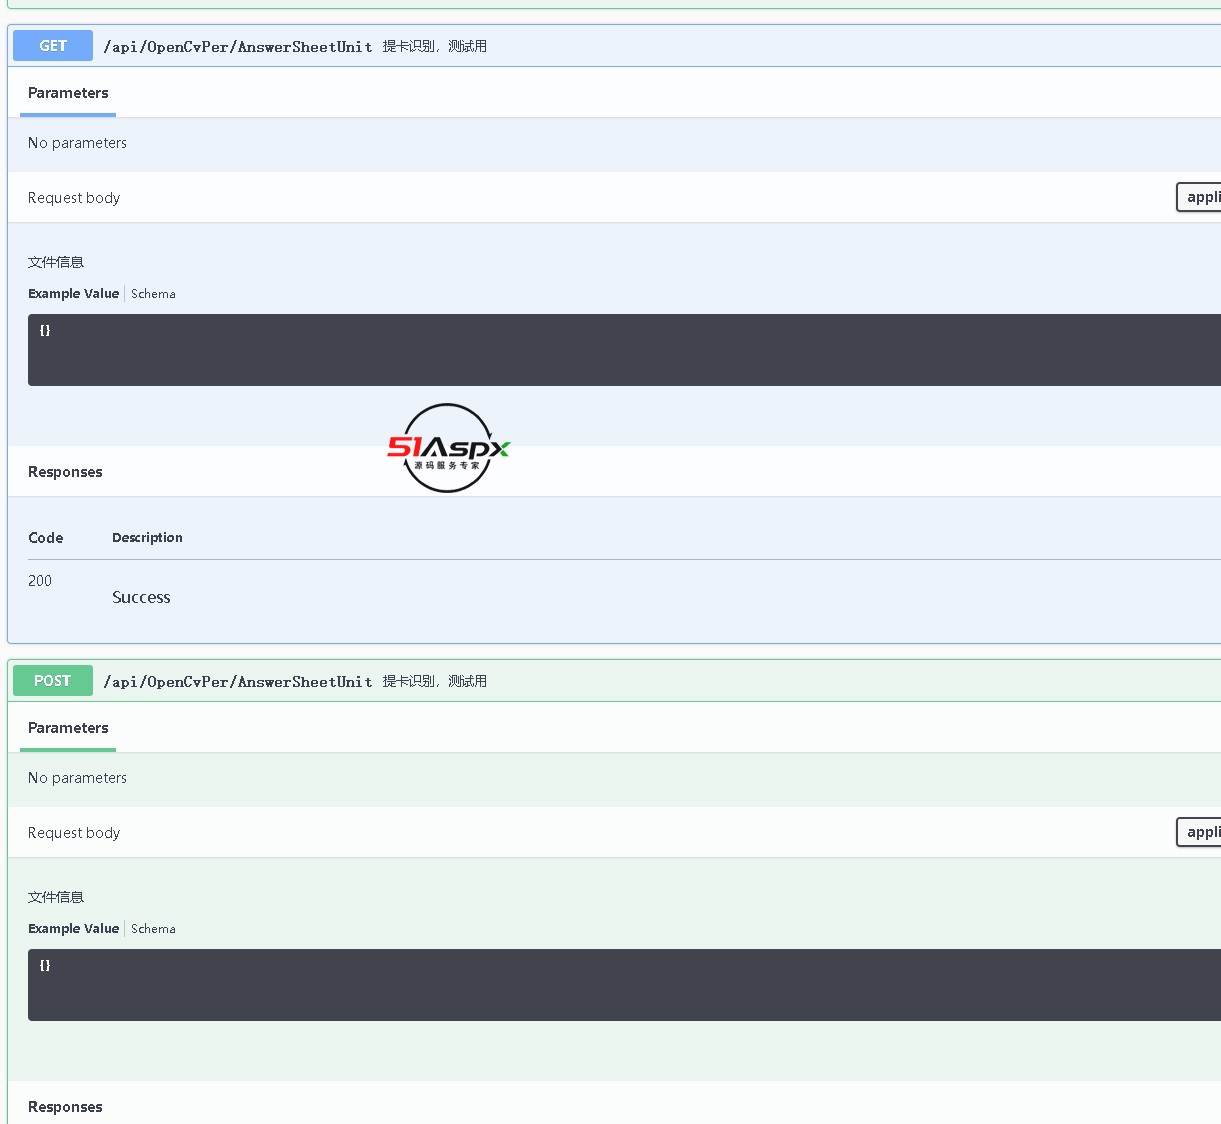1221x1124 pixels.
Task: Show Example Value in GET request body
Action: (73, 294)
